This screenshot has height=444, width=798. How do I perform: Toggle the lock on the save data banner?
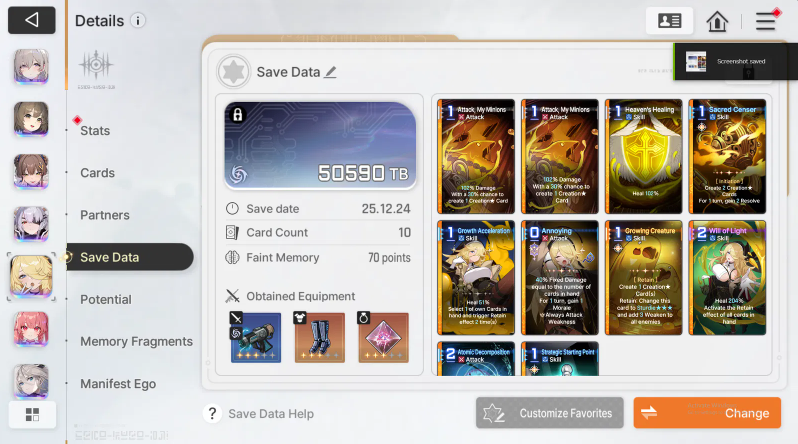coord(238,115)
